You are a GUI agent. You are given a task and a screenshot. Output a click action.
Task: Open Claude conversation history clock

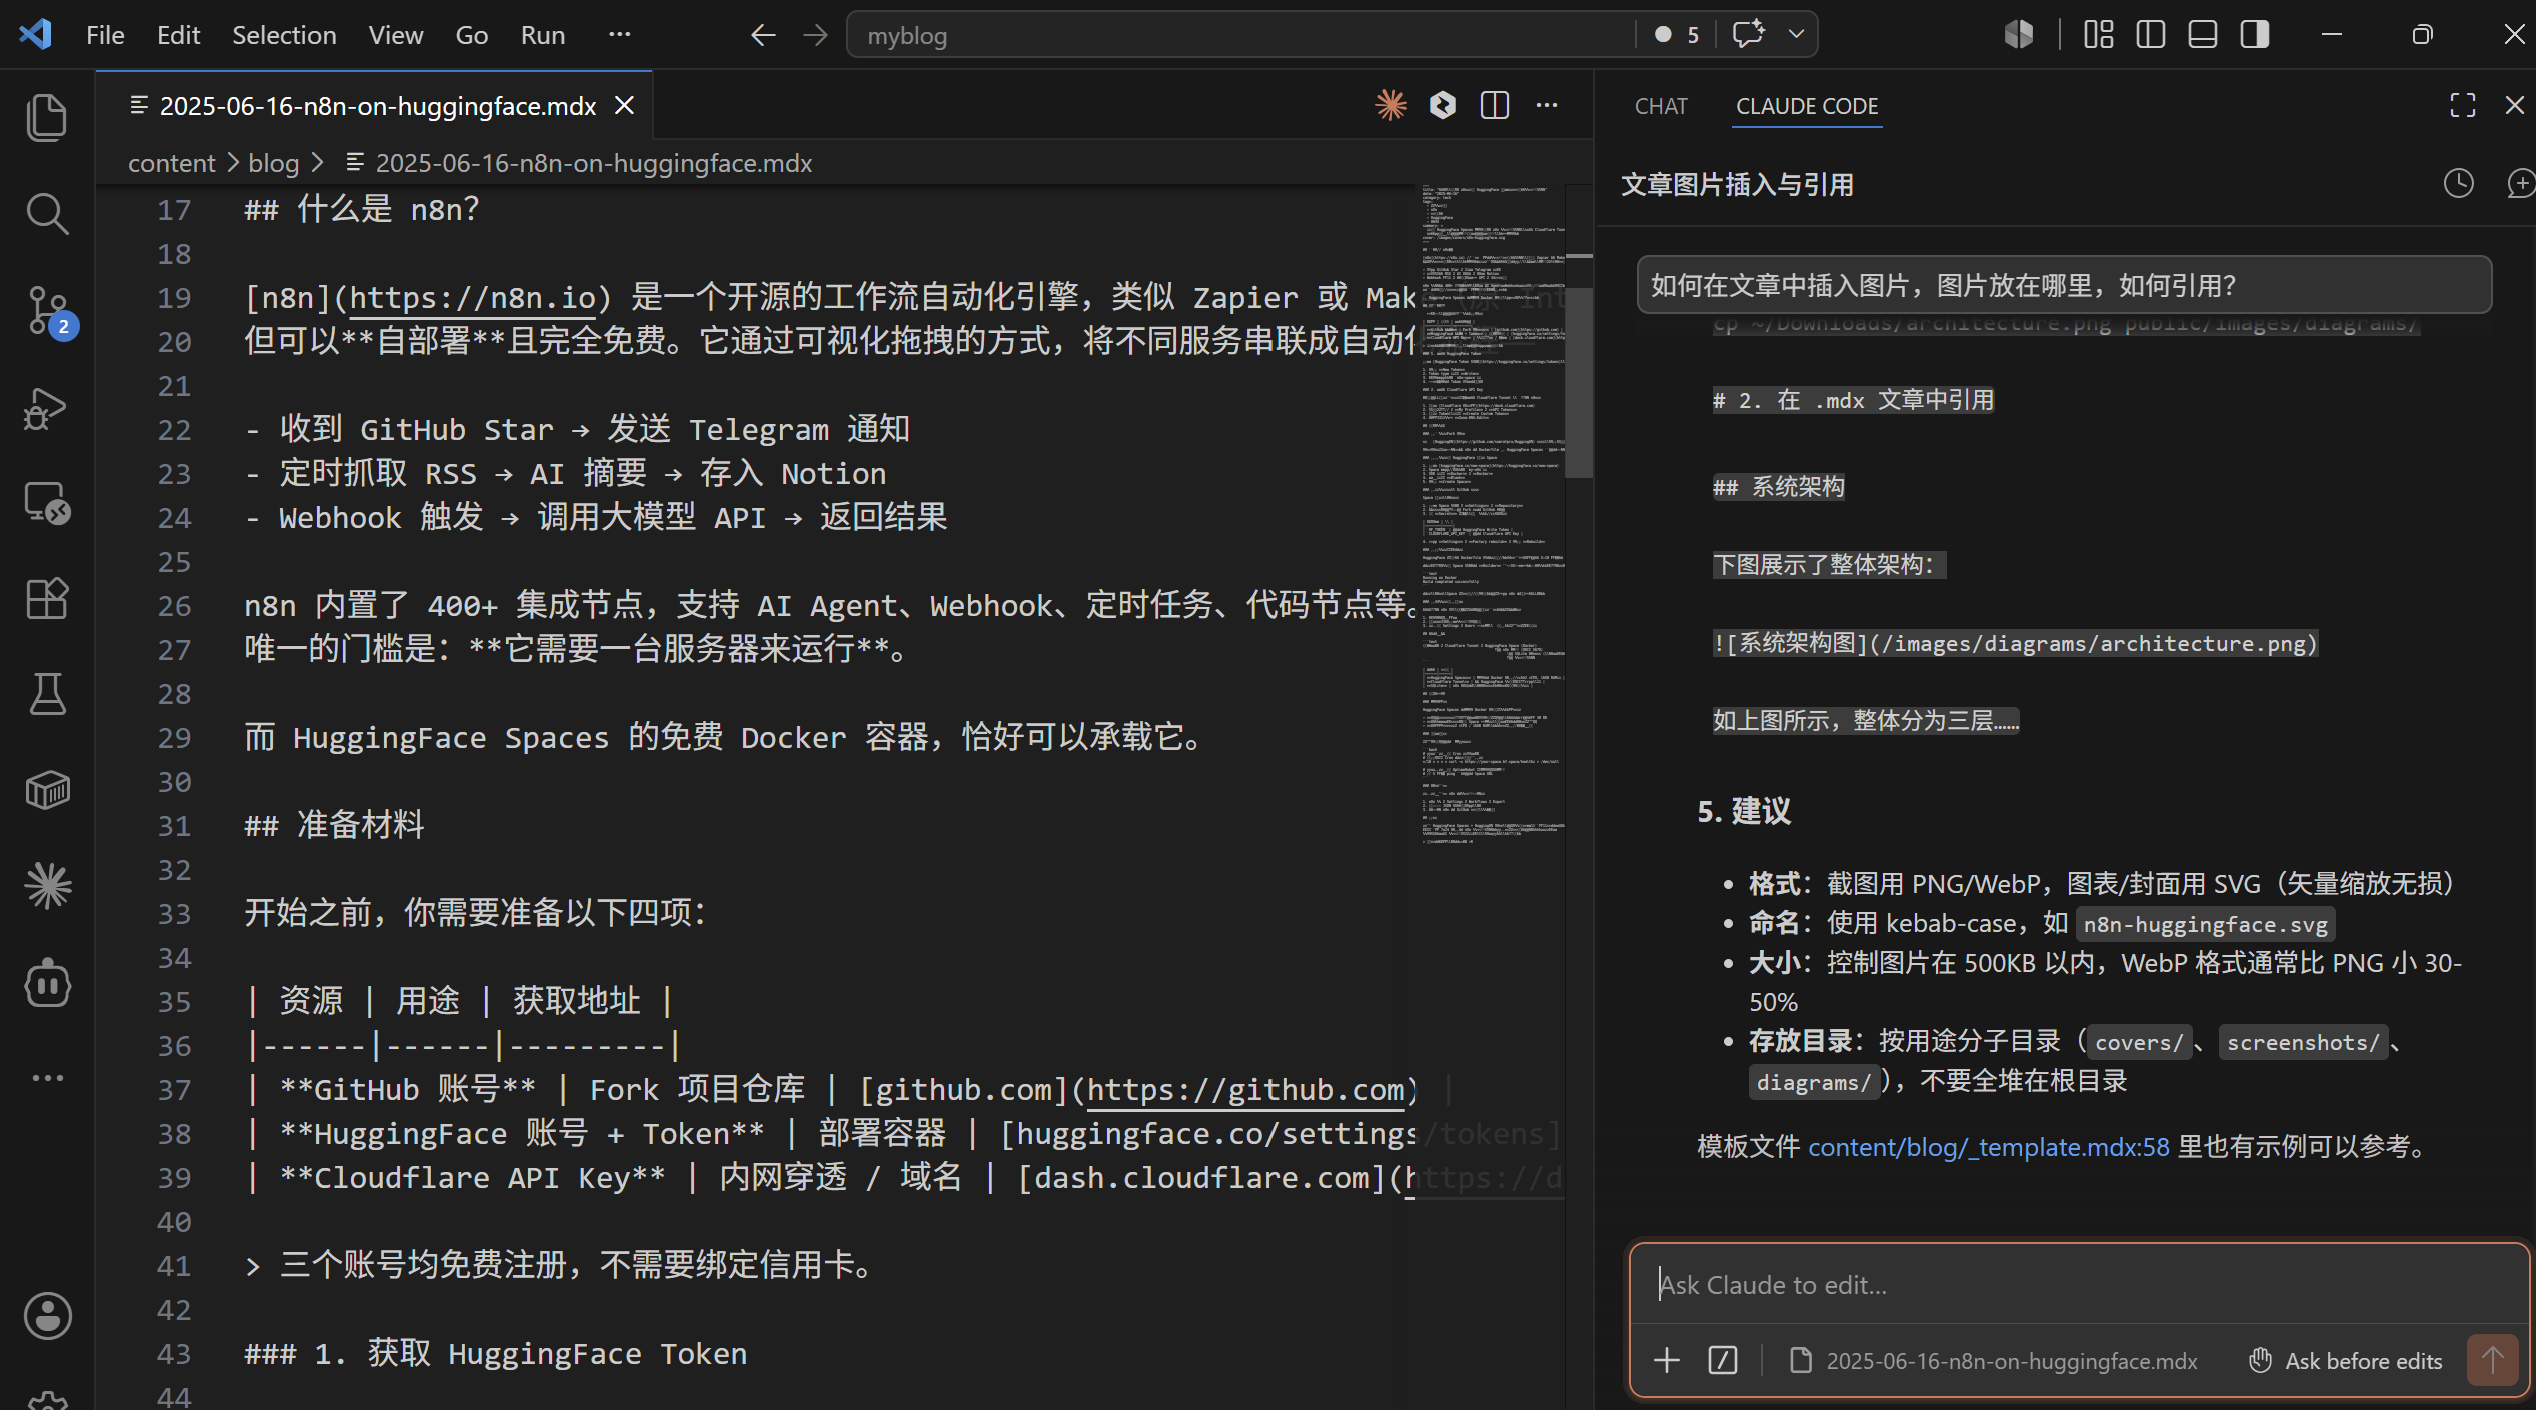(x=2459, y=183)
